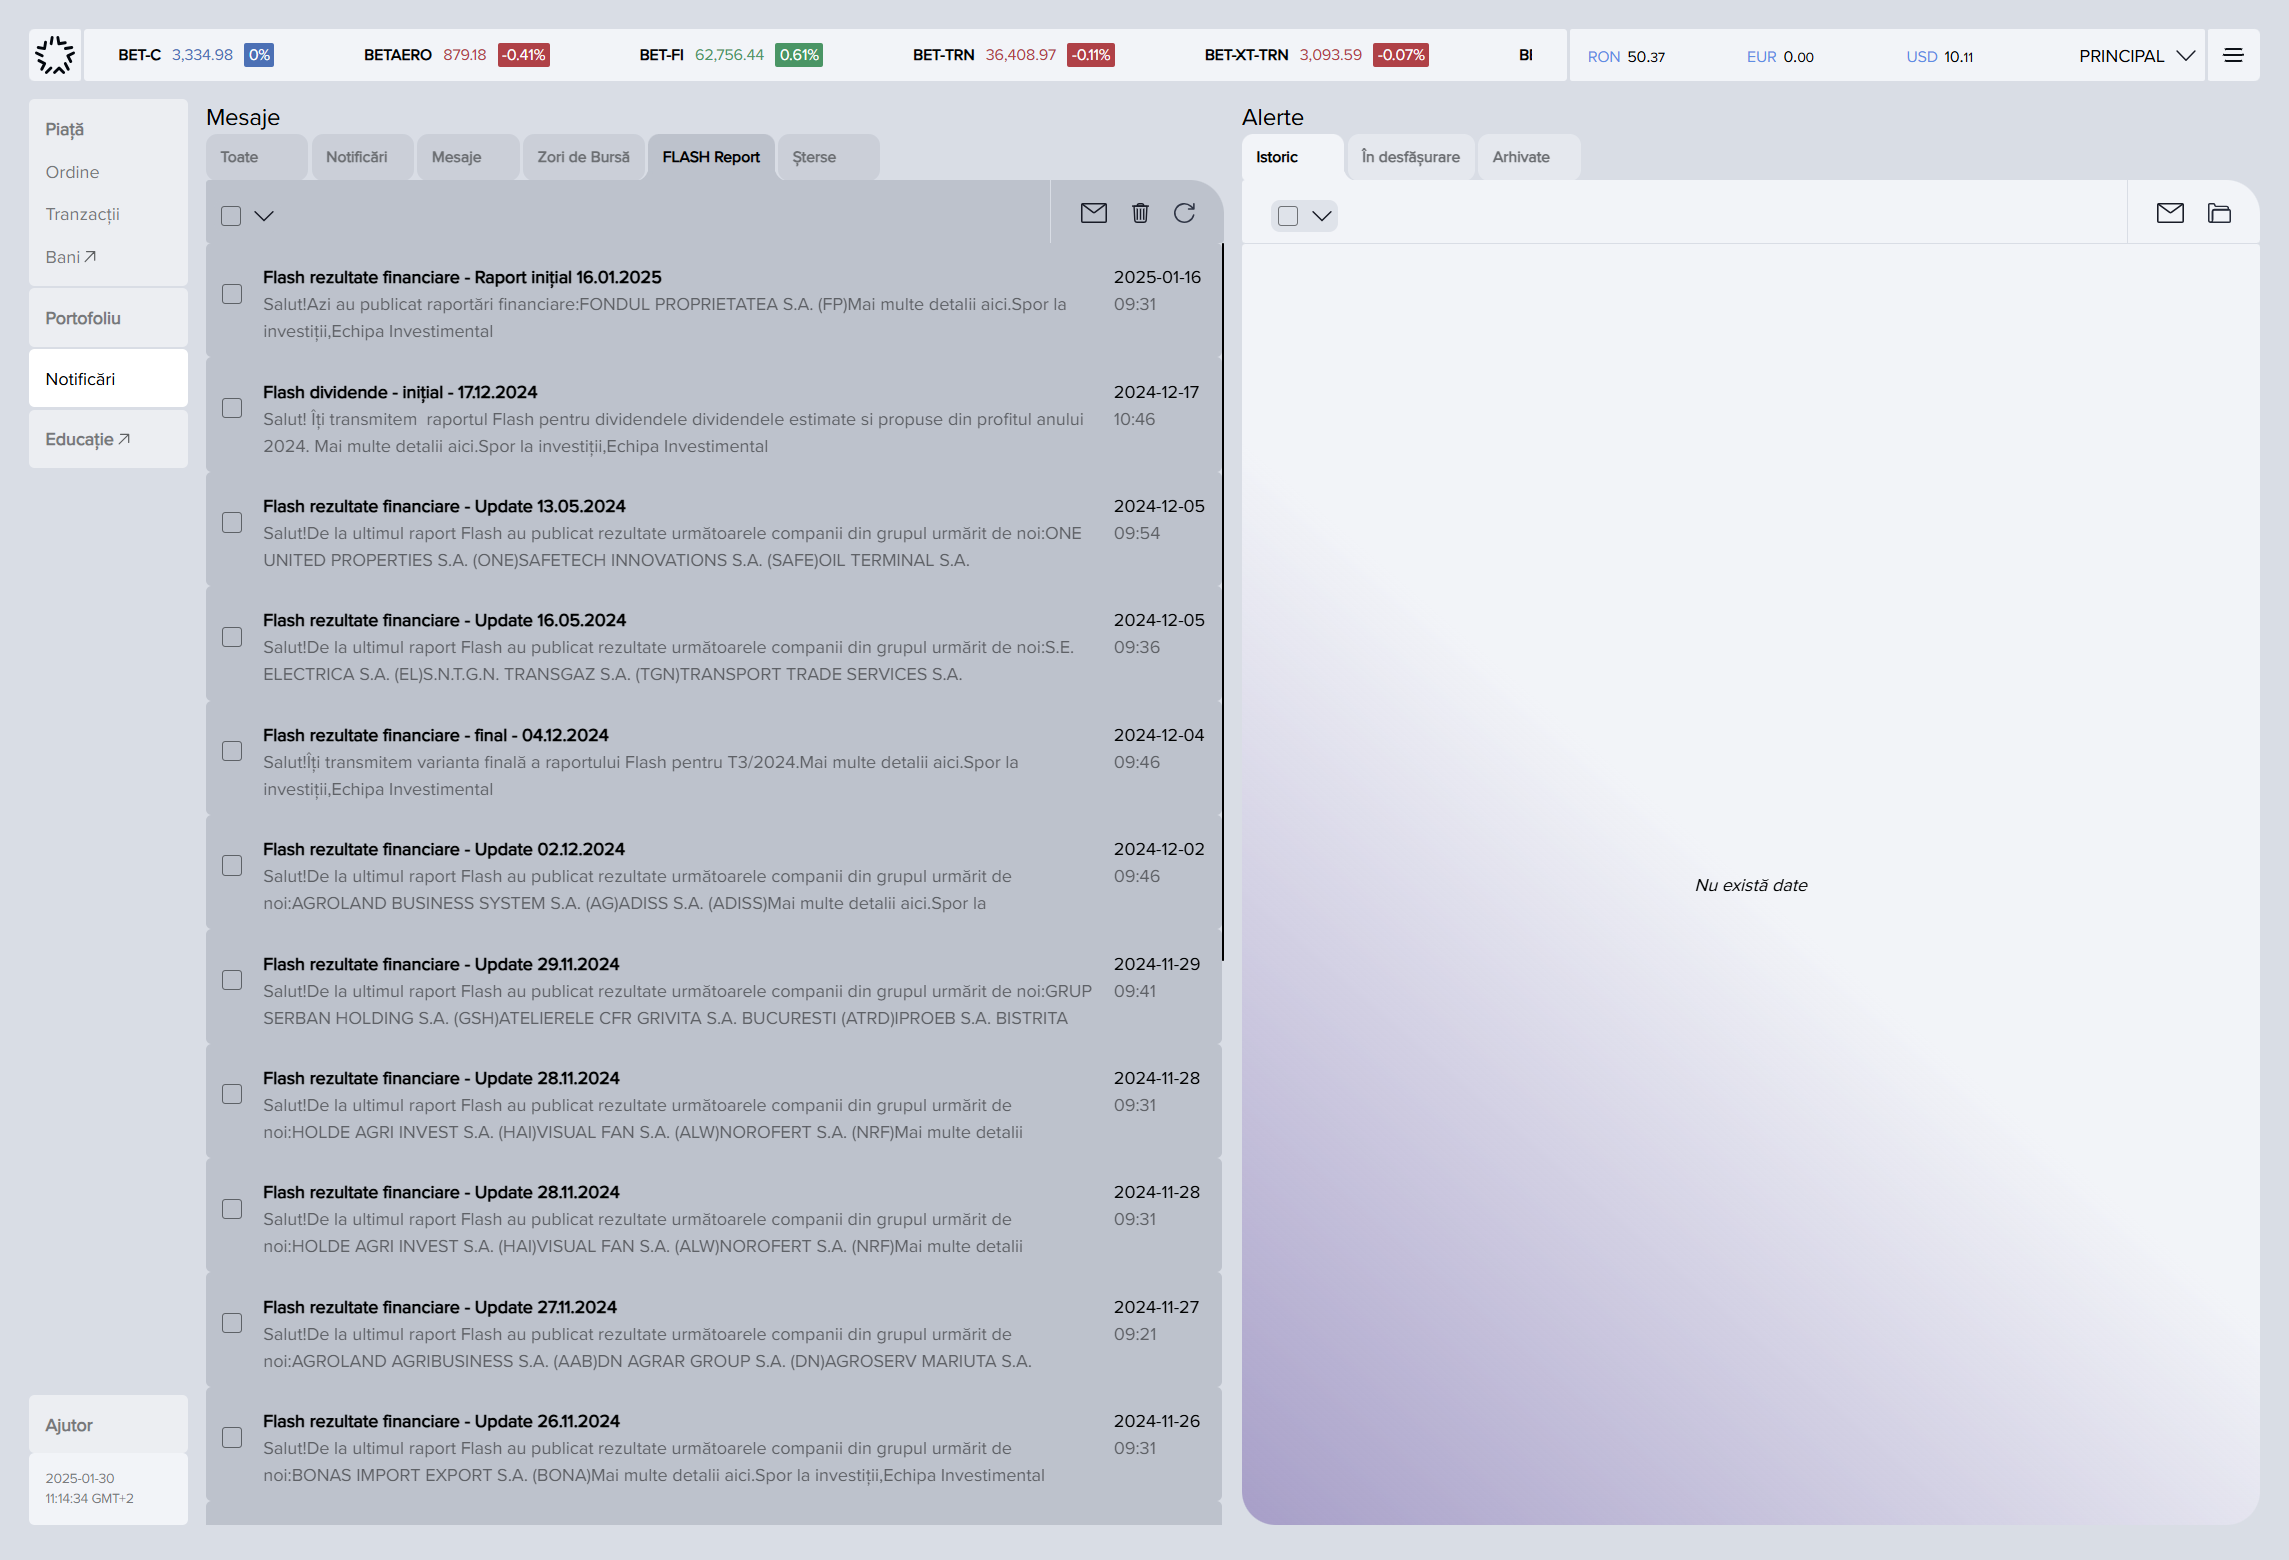Switch to Notificări messages tab
Image resolution: width=2289 pixels, height=1560 pixels.
tap(363, 157)
